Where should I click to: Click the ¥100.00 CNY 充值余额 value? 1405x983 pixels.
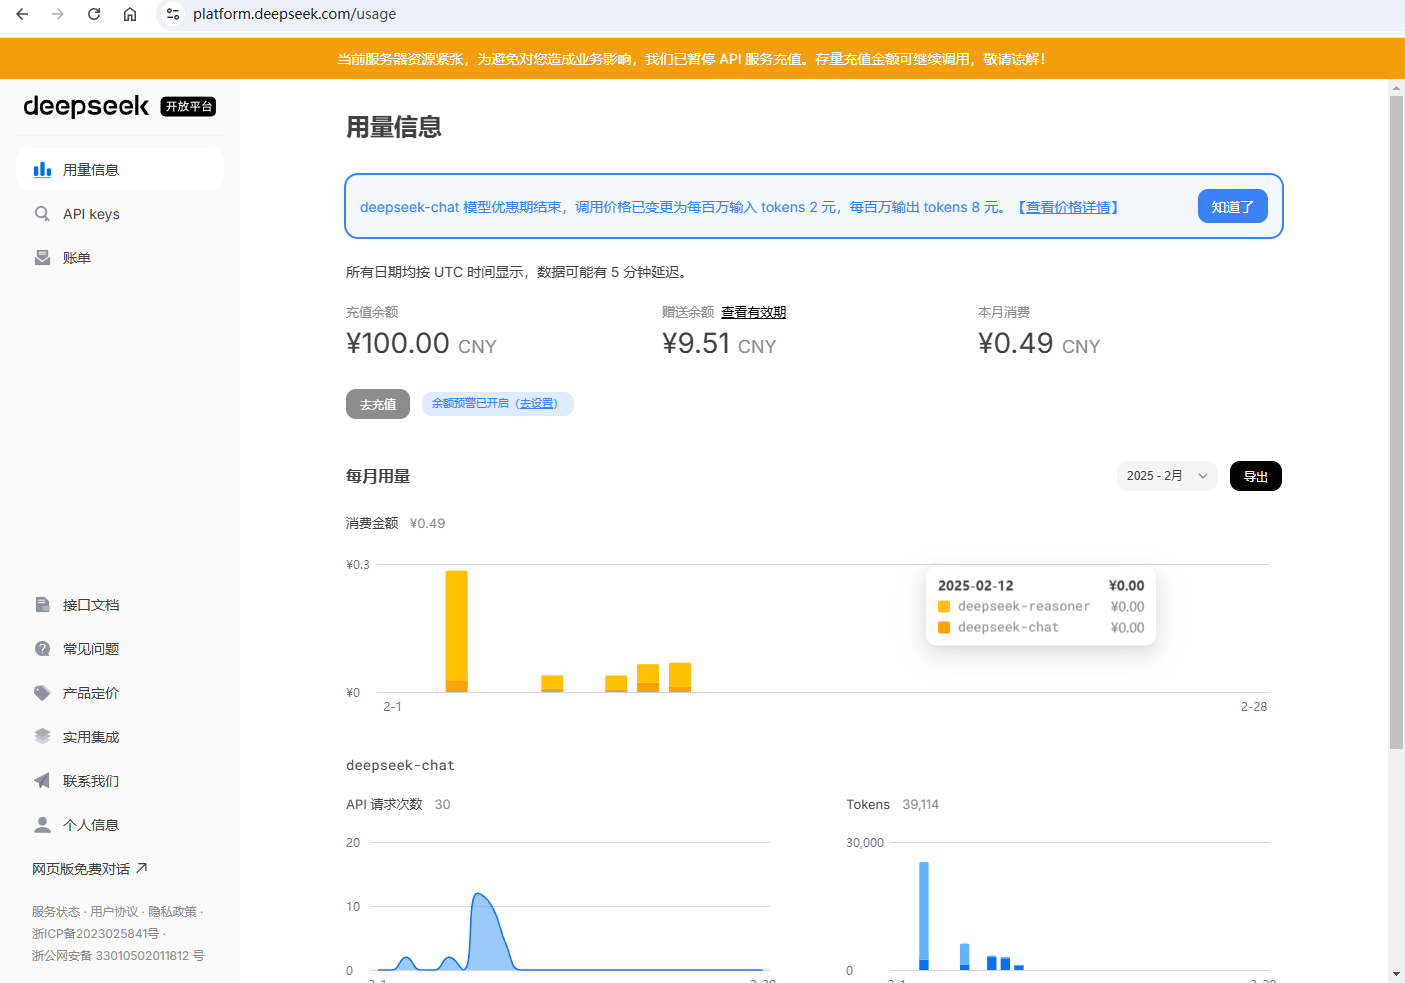click(x=421, y=344)
